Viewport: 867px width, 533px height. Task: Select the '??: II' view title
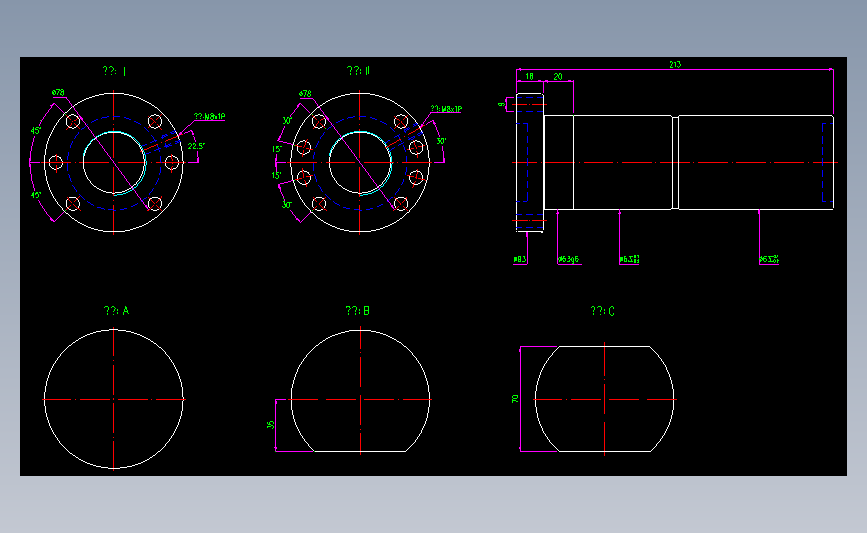[358, 70]
